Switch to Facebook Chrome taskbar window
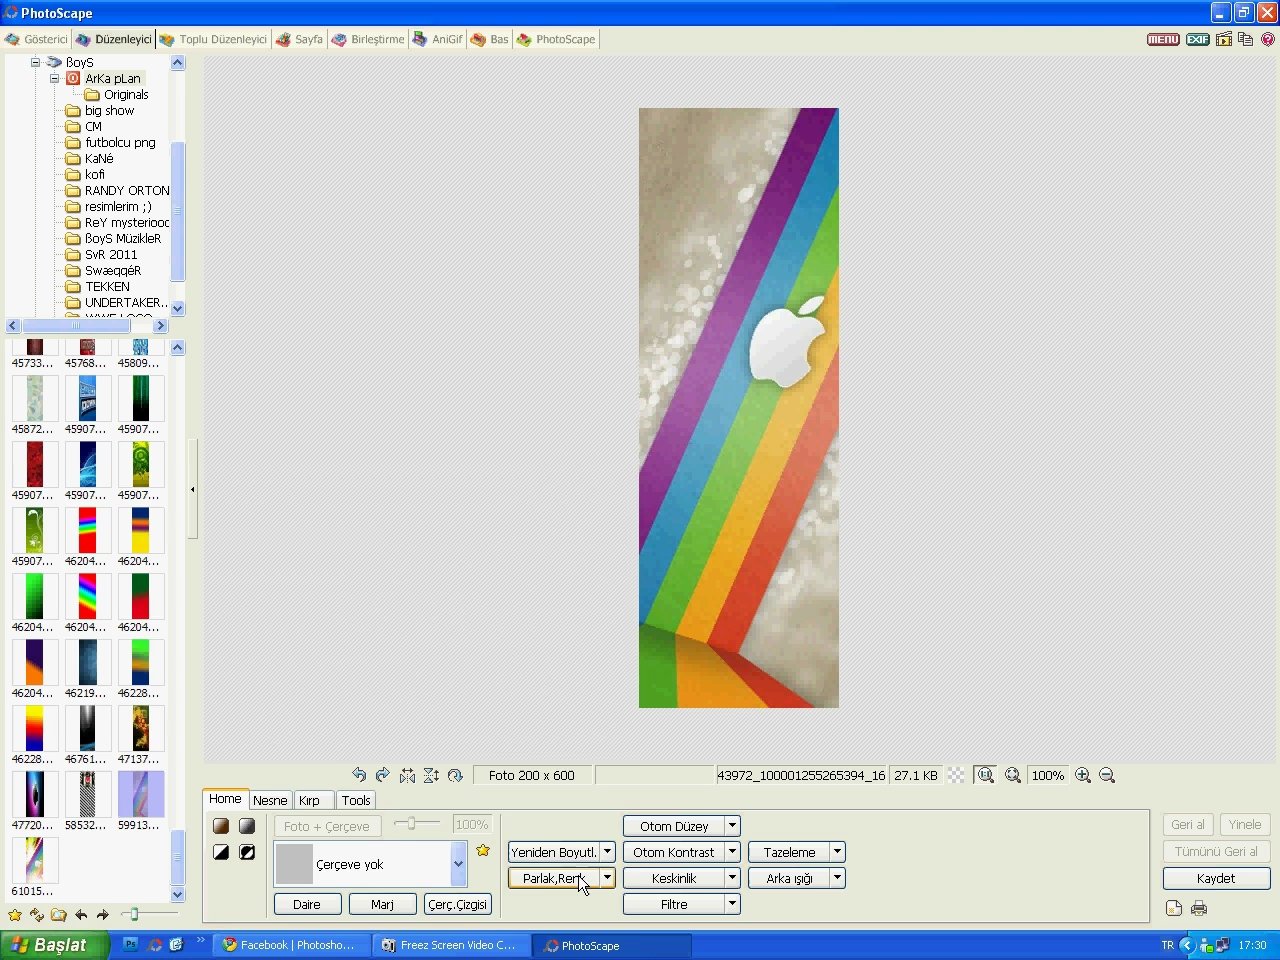1280x960 pixels. [x=289, y=945]
